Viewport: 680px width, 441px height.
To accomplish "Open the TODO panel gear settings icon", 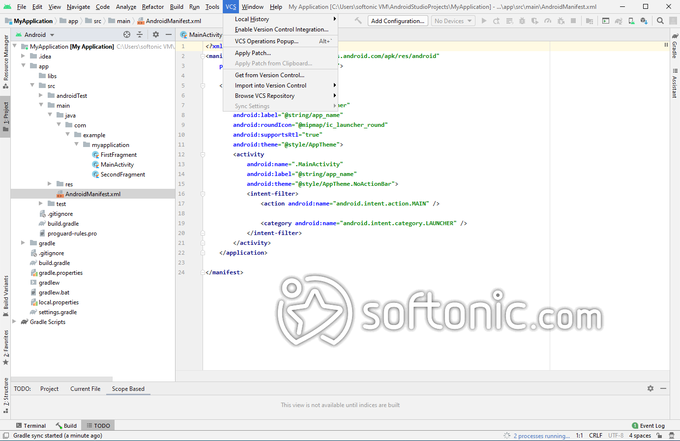I will [651, 389].
